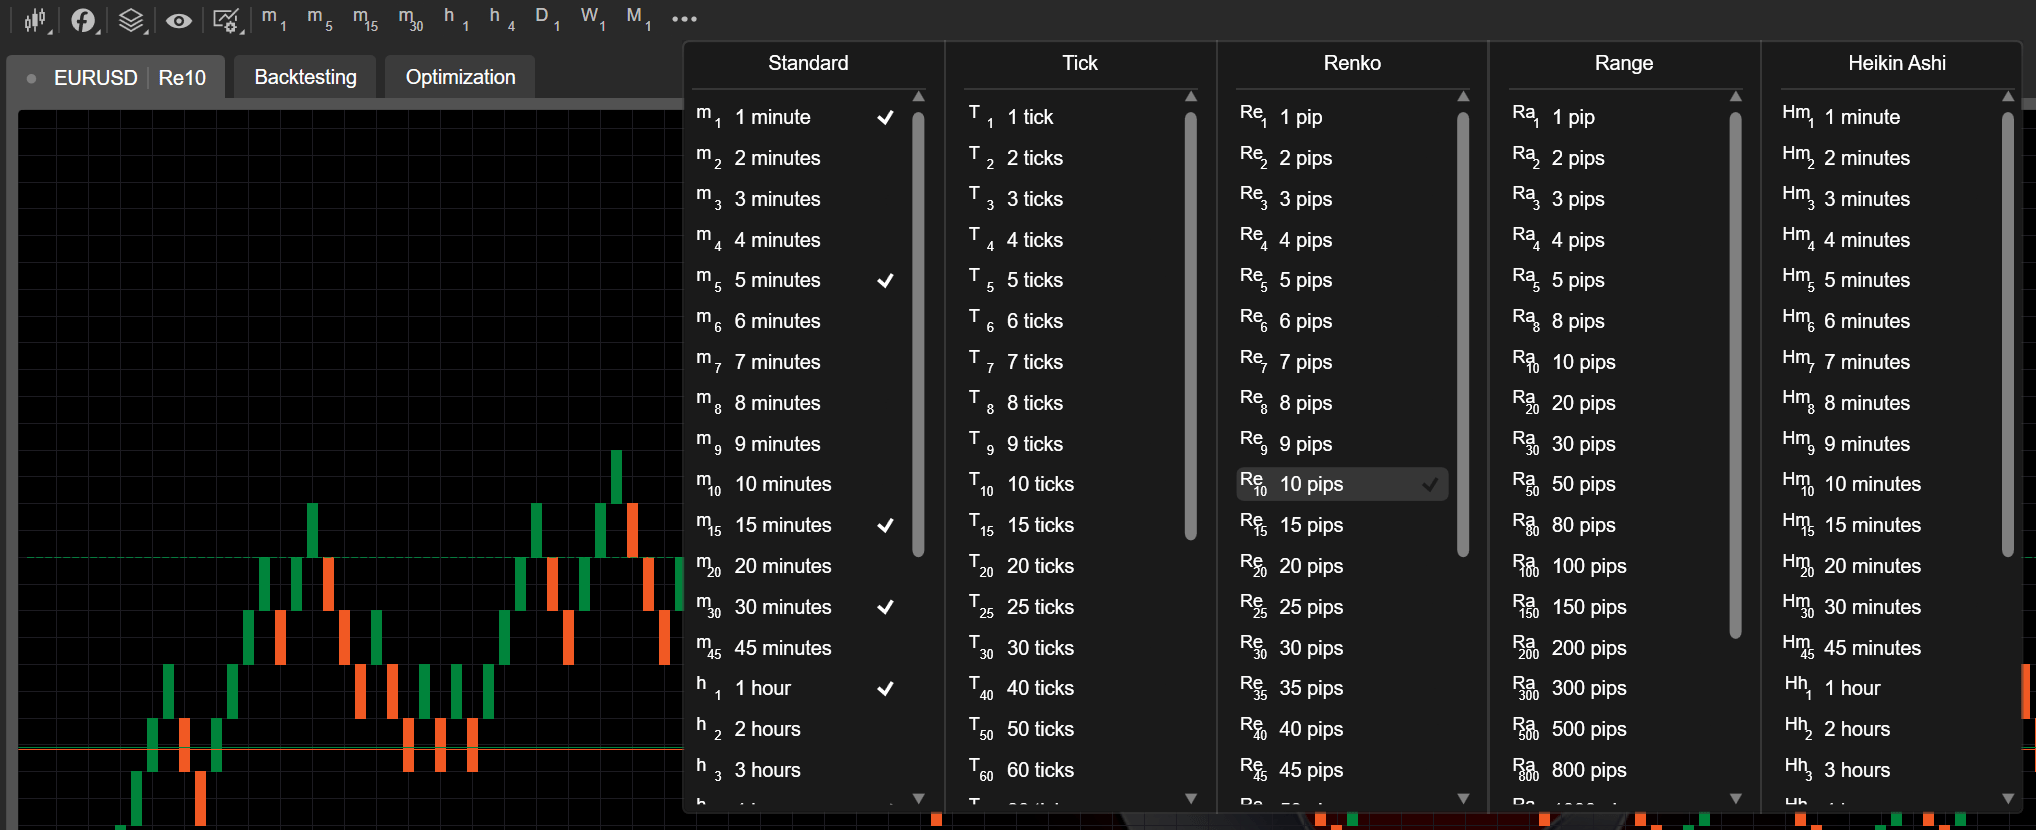2036x830 pixels.
Task: Pick Renko 45 pips period
Action: click(1340, 770)
